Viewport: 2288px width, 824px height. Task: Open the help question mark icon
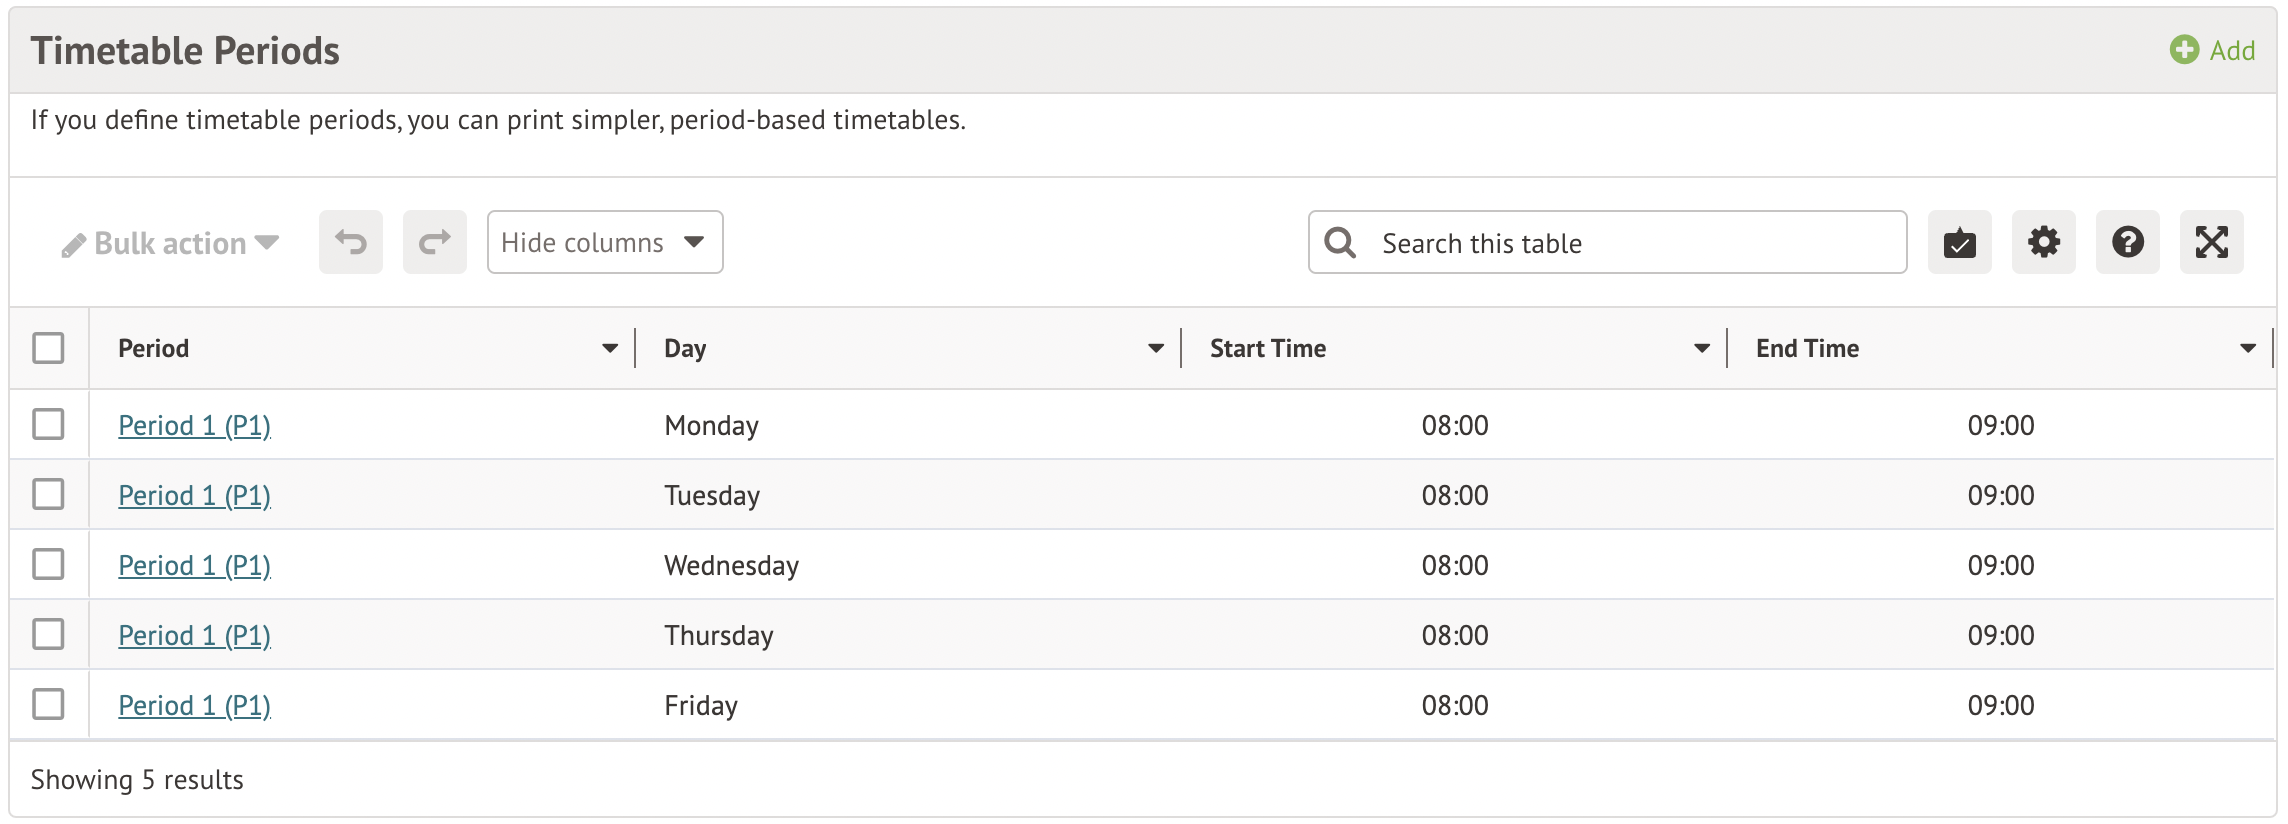2128,242
